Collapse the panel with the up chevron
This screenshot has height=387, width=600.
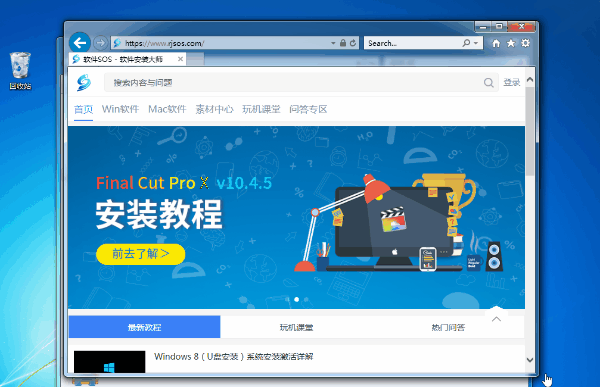pyautogui.click(x=496, y=319)
